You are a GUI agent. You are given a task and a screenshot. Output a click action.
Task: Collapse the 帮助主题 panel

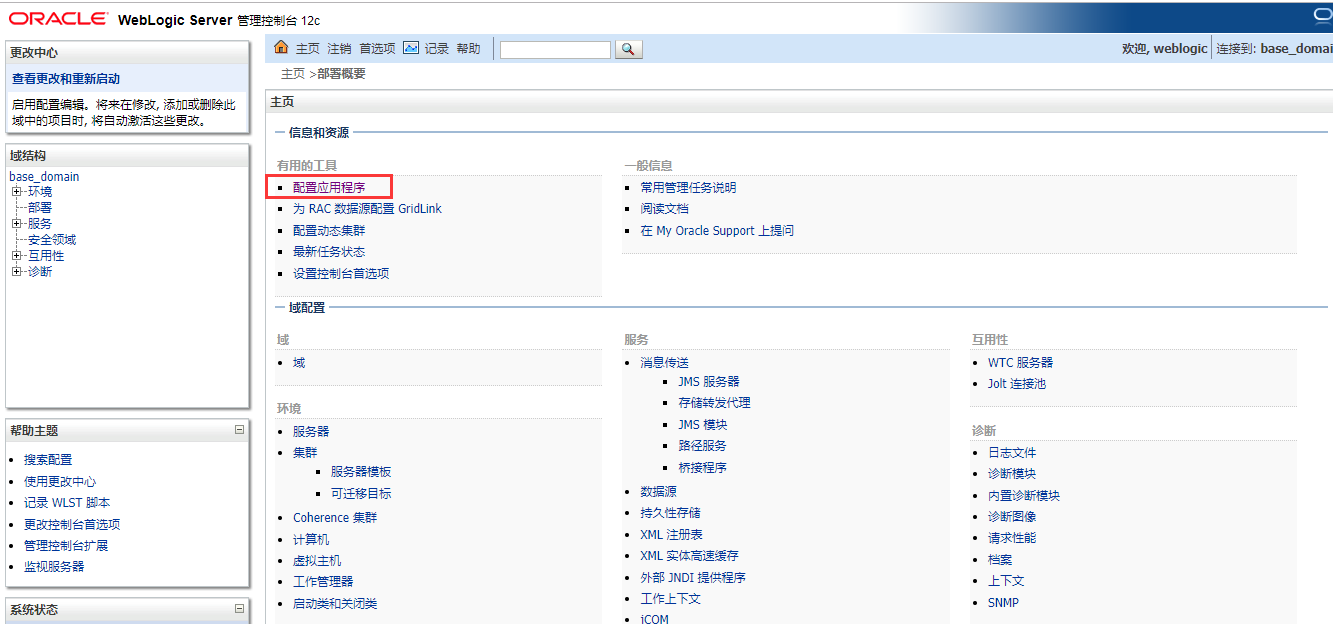239,430
